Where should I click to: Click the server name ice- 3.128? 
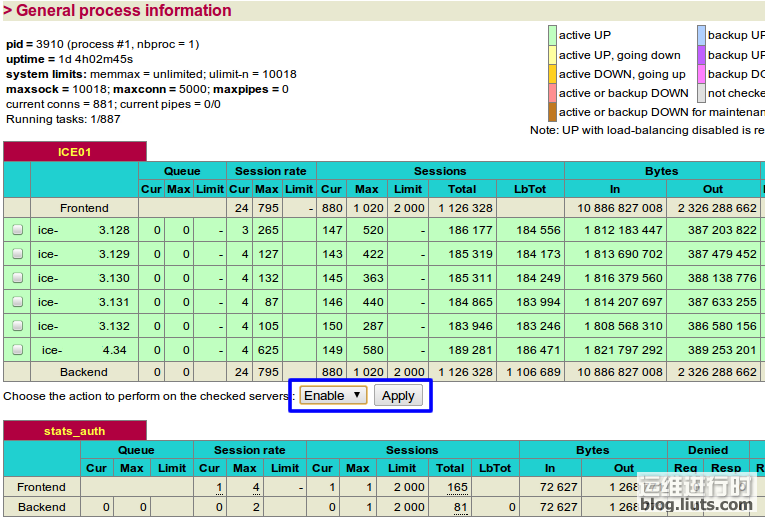(84, 230)
